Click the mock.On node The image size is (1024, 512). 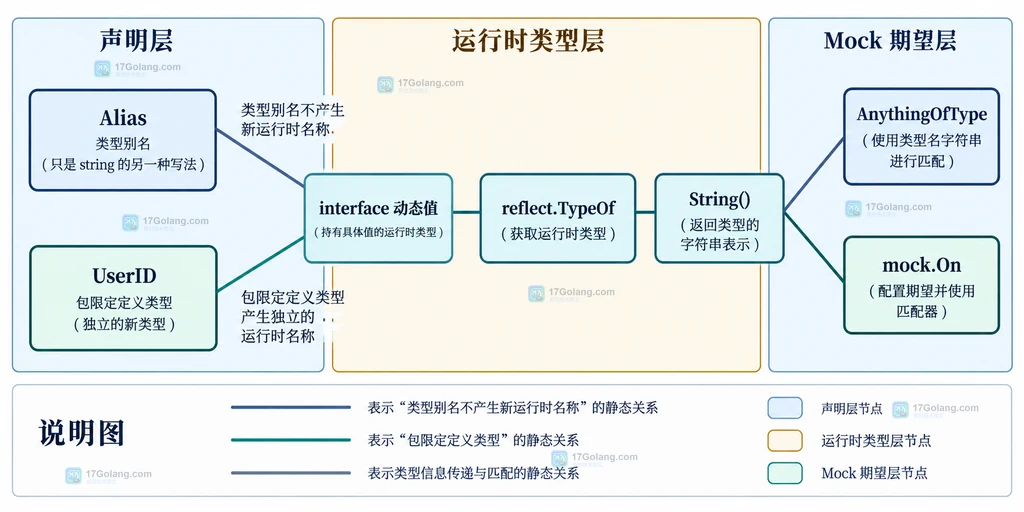pyautogui.click(x=921, y=285)
